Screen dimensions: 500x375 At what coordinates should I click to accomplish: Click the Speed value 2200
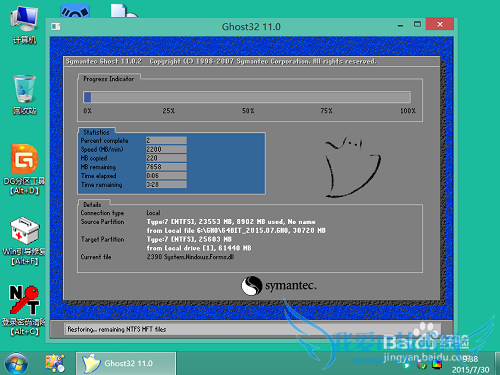(166, 149)
